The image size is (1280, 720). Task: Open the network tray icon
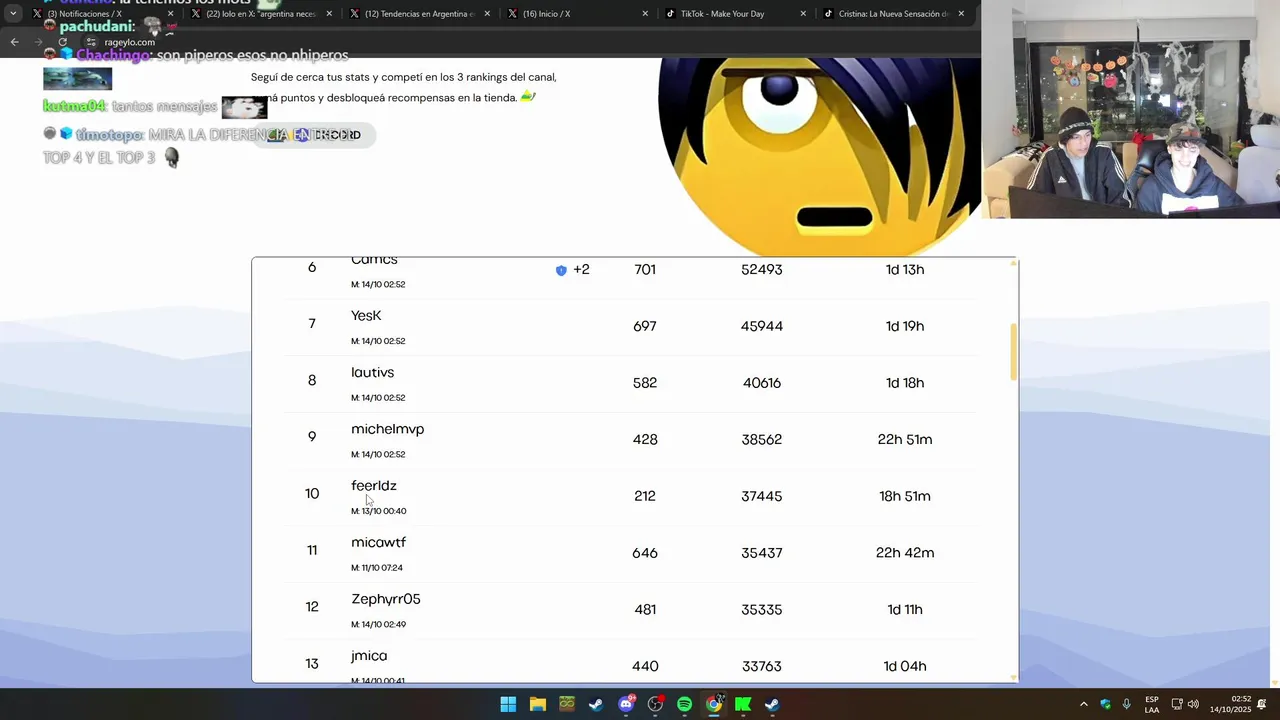pos(1177,704)
